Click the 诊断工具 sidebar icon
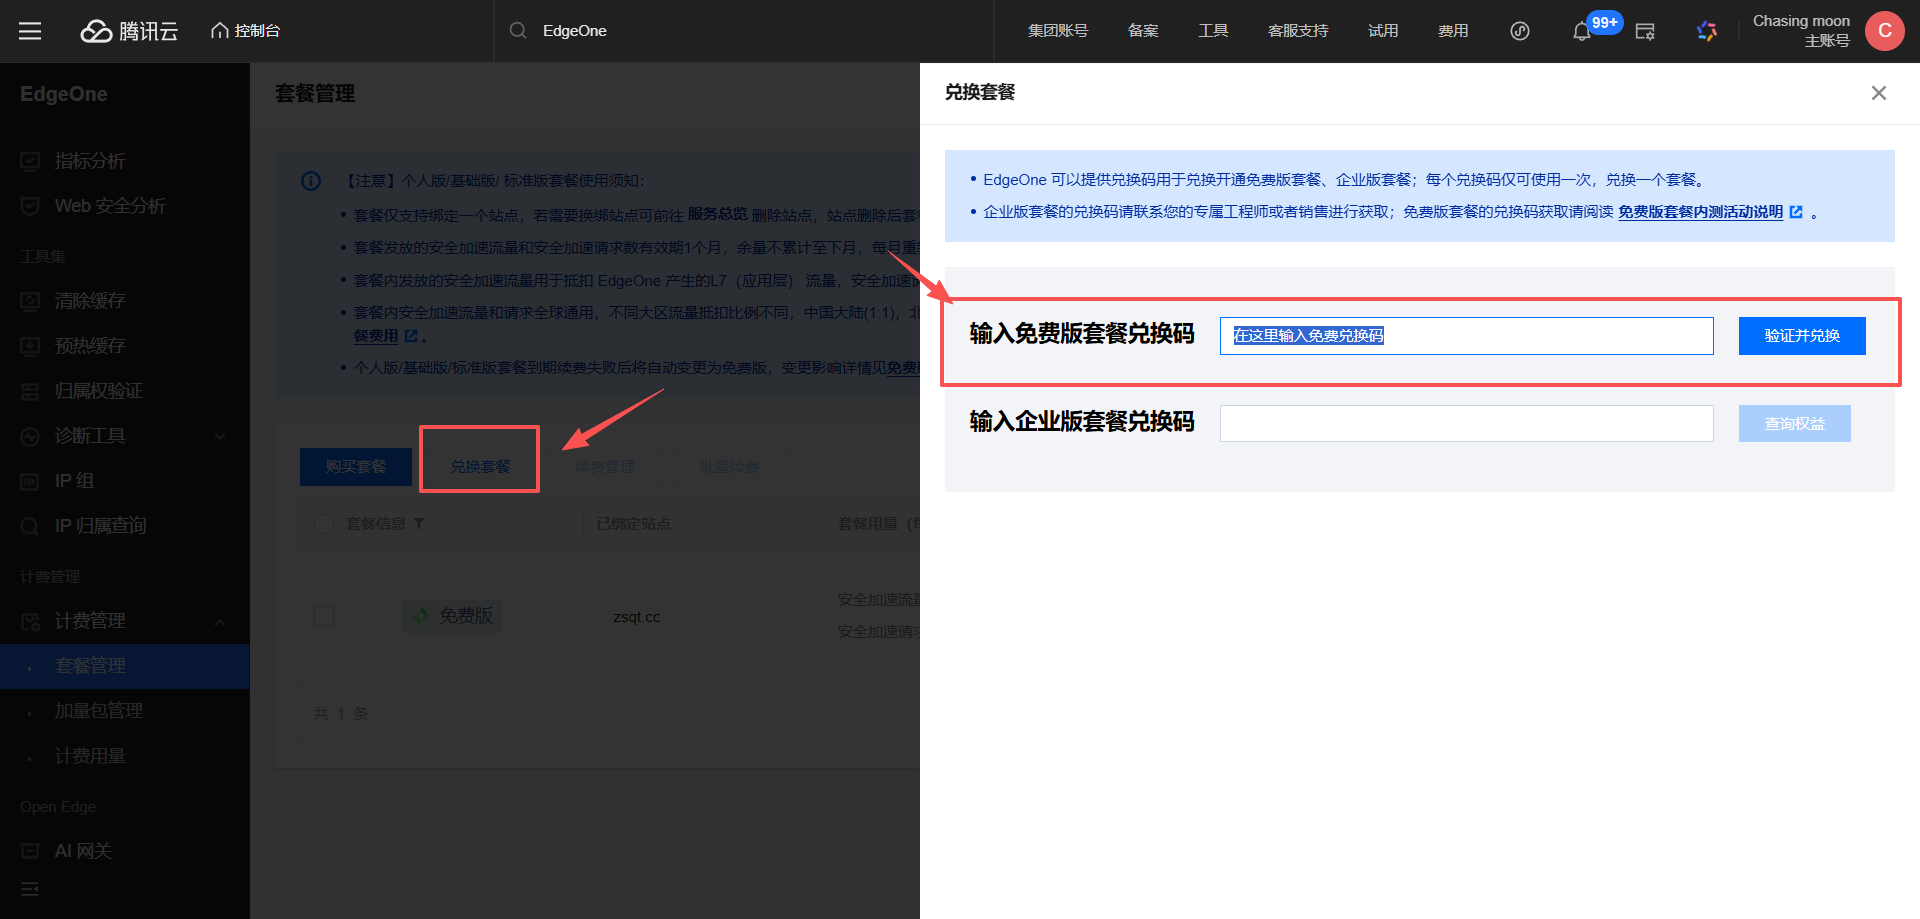 pyautogui.click(x=30, y=436)
